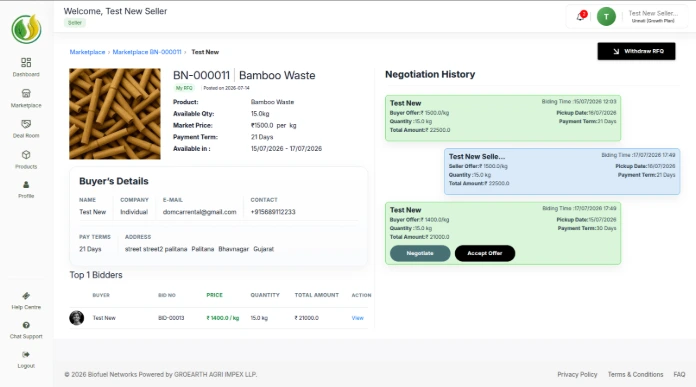The image size is (696, 387).
Task: Open the Deal Room icon
Action: [x=26, y=124]
